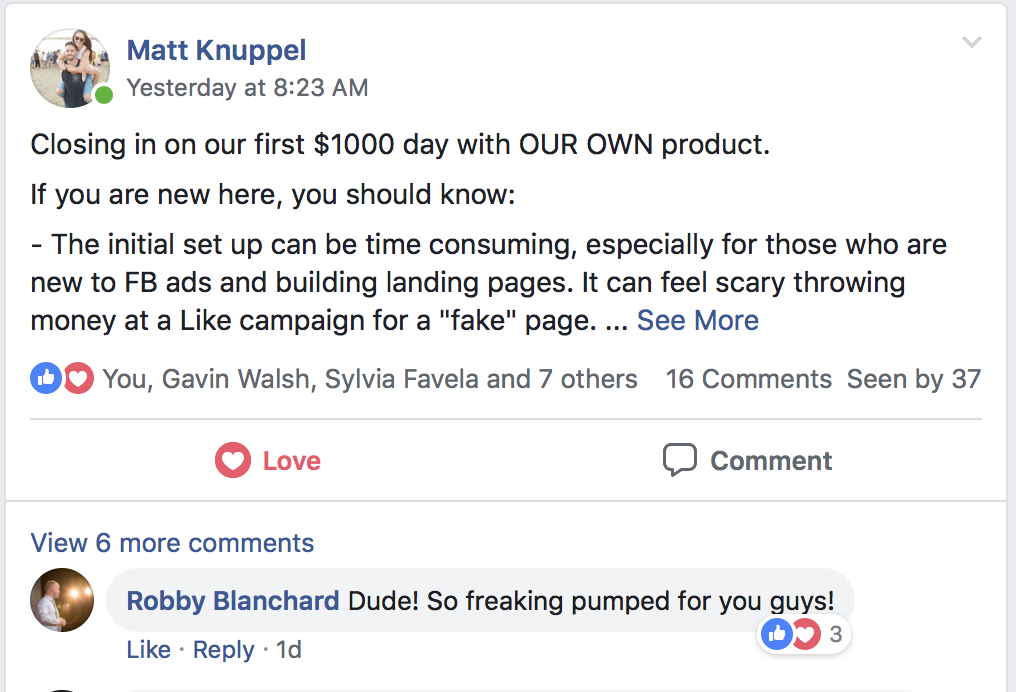
Task: Open Robby Blanchard's profile link
Action: tap(233, 601)
